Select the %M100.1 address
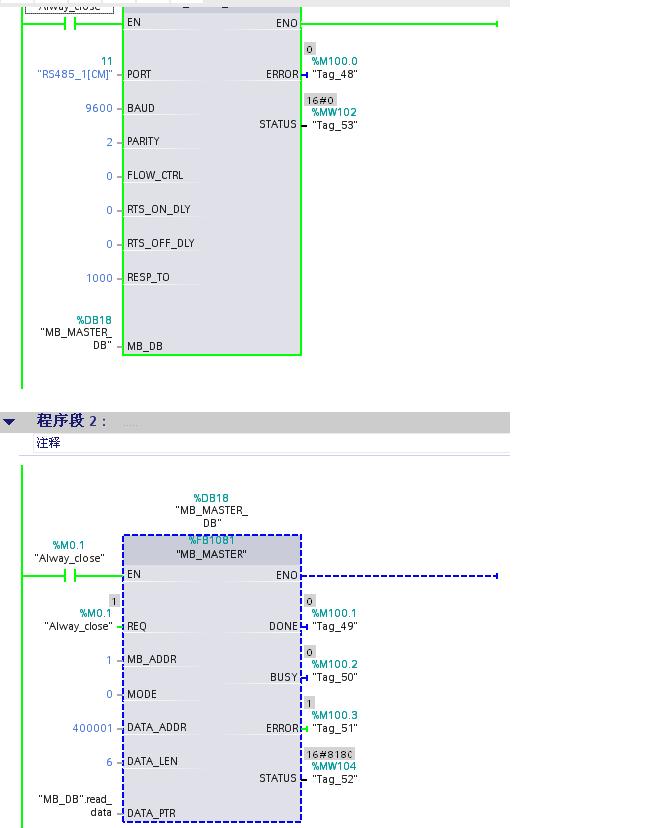Viewport: 655px width, 828px height. 334,613
